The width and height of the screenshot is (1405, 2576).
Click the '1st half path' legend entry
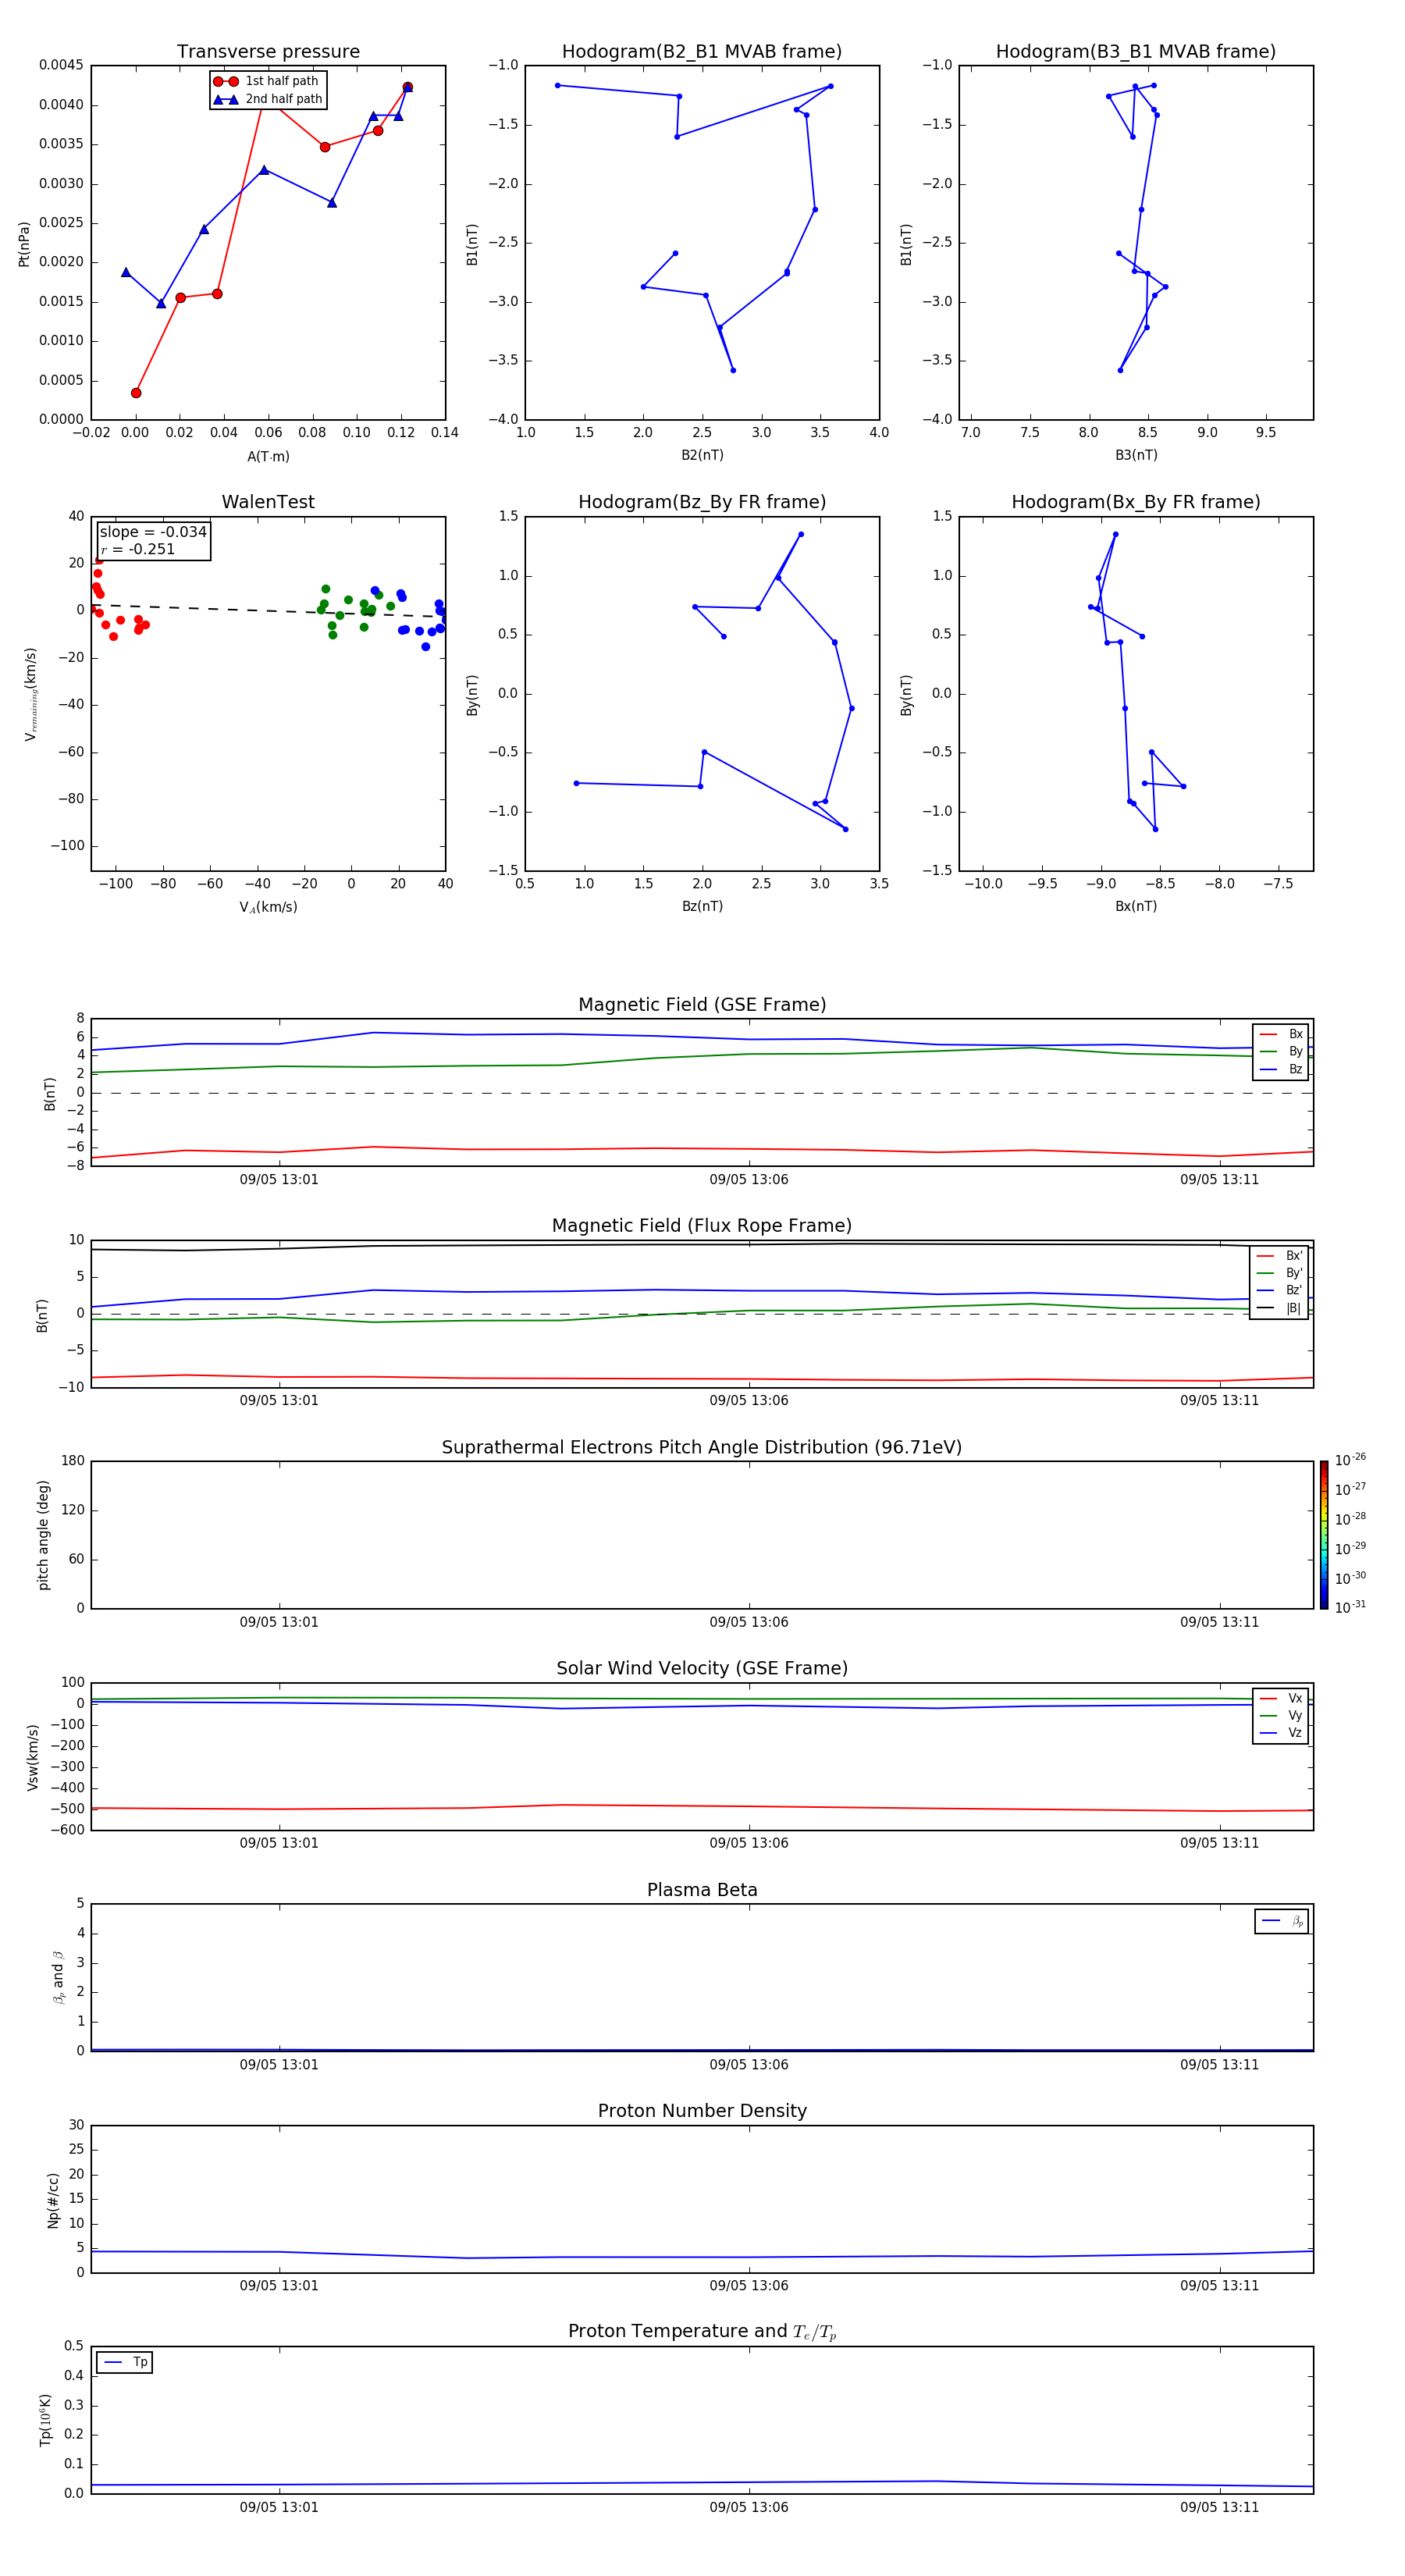tap(266, 81)
